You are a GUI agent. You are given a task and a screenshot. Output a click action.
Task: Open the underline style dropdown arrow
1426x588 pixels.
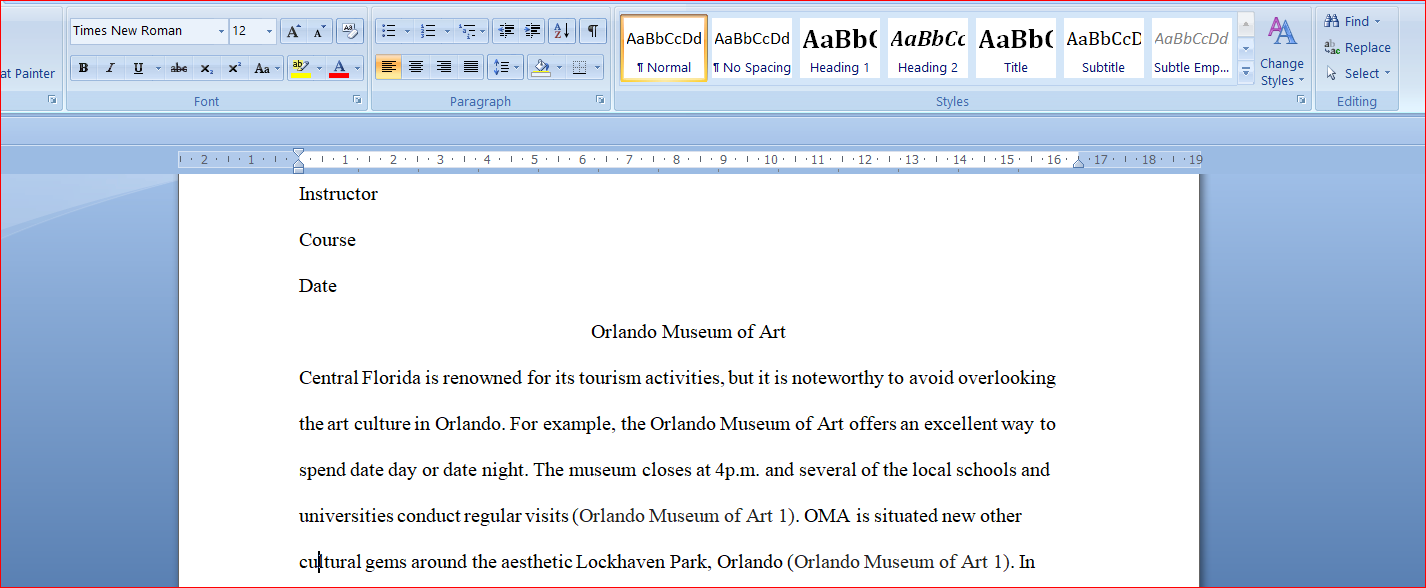pyautogui.click(x=156, y=68)
